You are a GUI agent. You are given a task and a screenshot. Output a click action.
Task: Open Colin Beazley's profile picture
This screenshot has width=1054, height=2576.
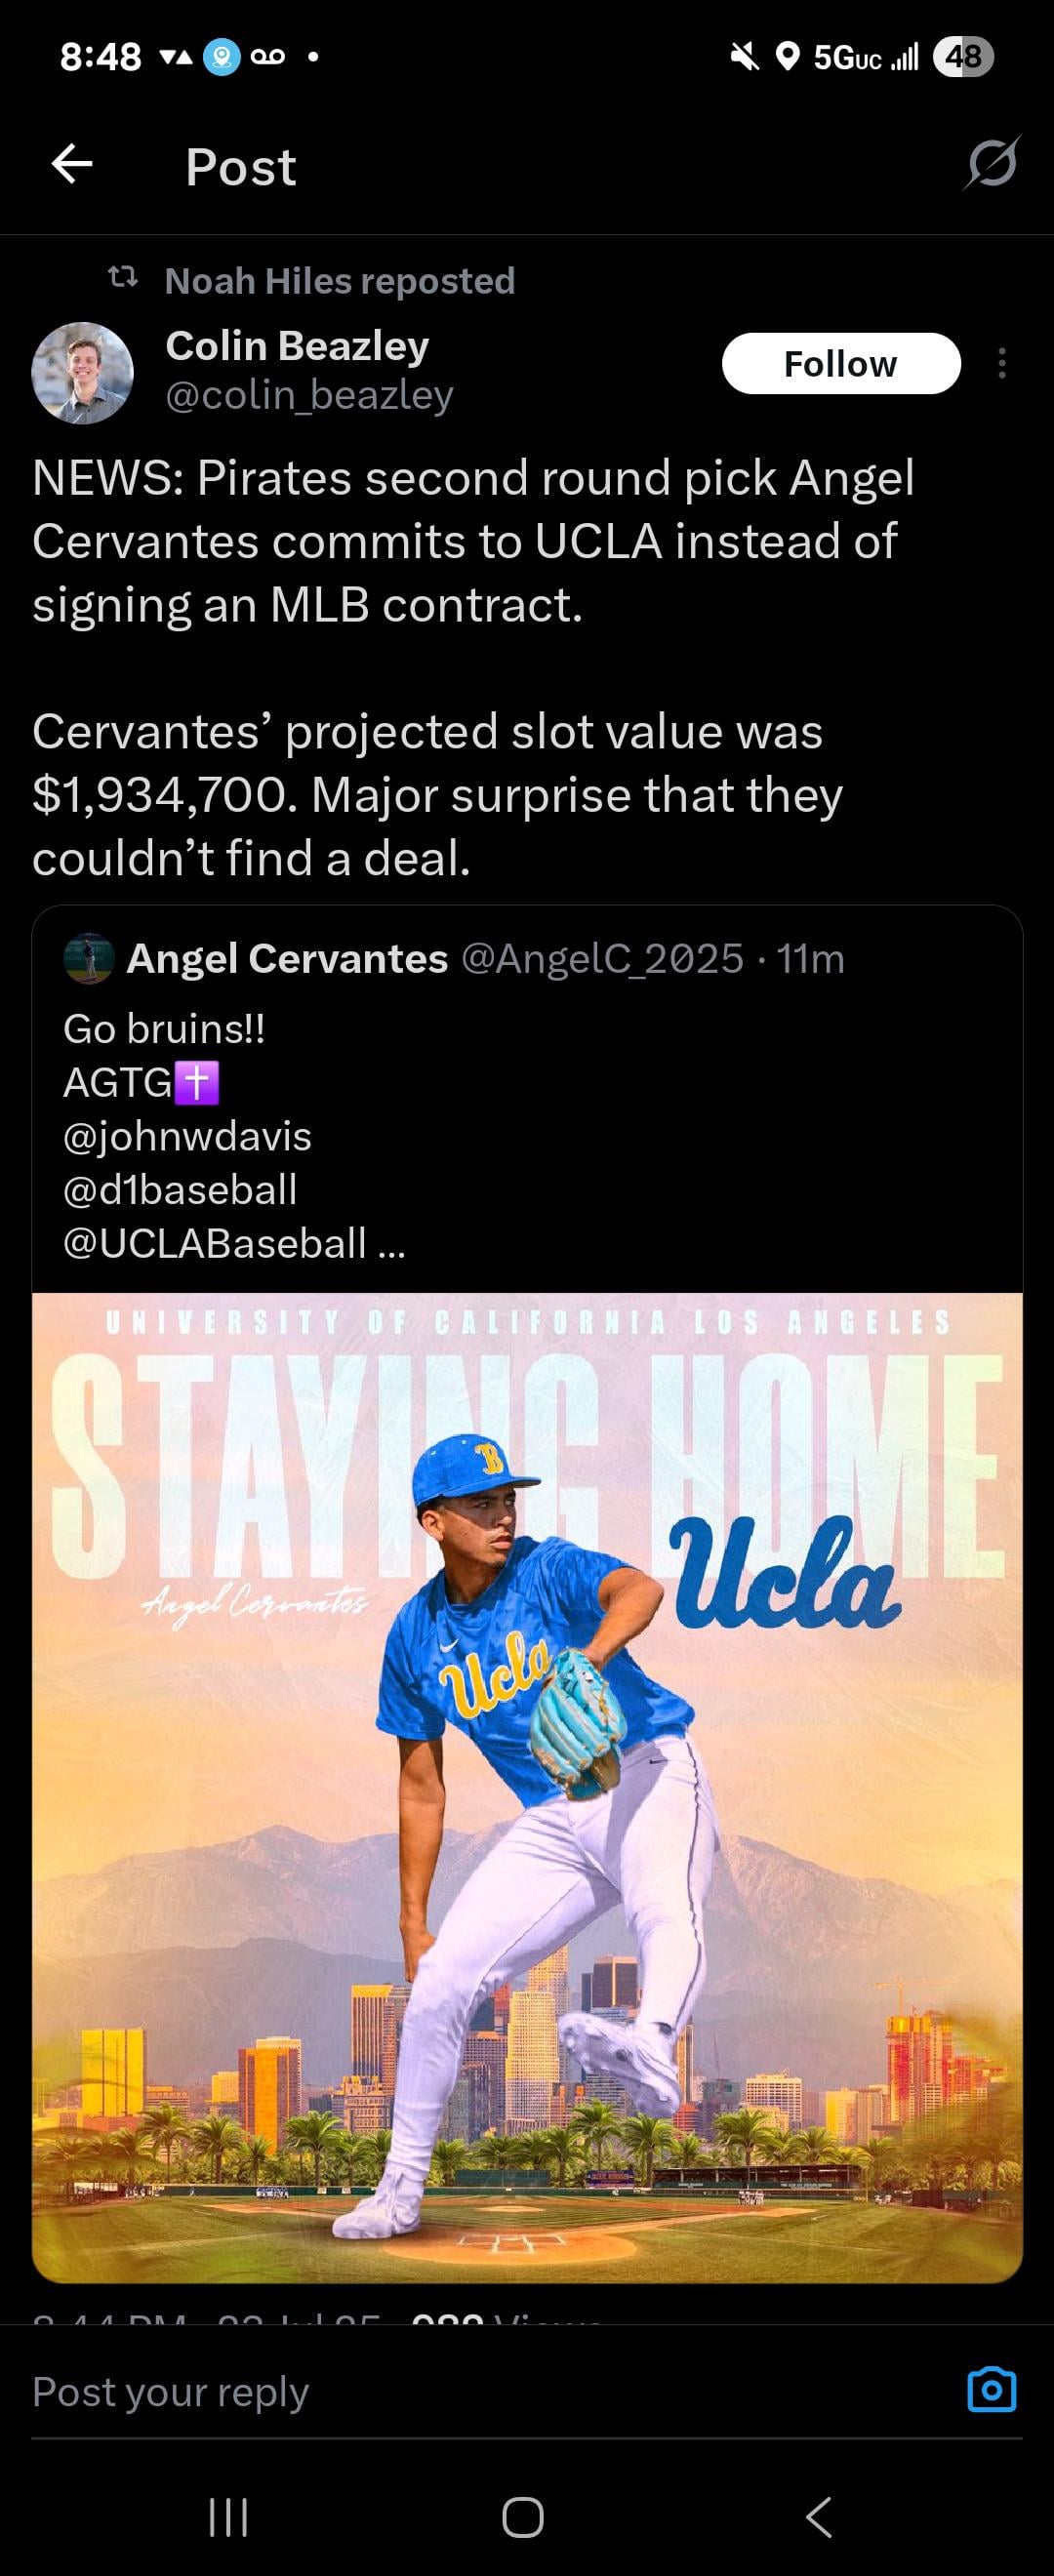pos(83,373)
